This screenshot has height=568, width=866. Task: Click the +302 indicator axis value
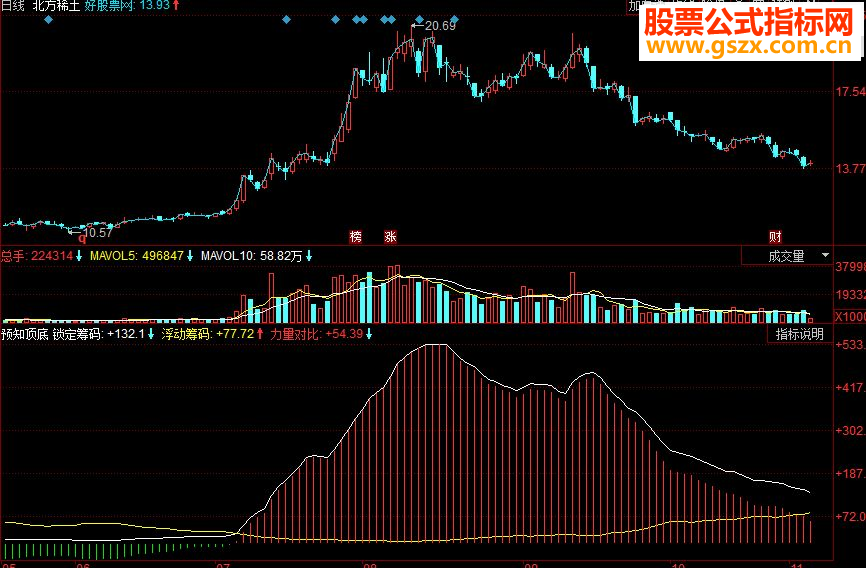click(x=850, y=431)
